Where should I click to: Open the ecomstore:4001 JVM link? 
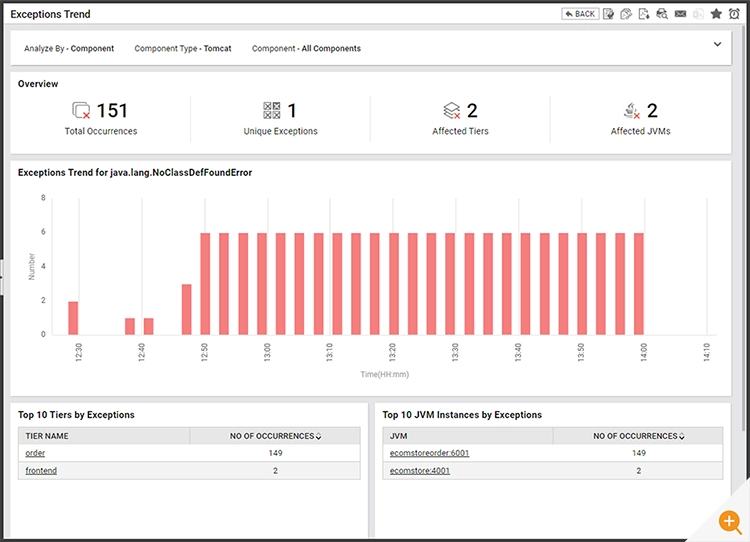(420, 471)
